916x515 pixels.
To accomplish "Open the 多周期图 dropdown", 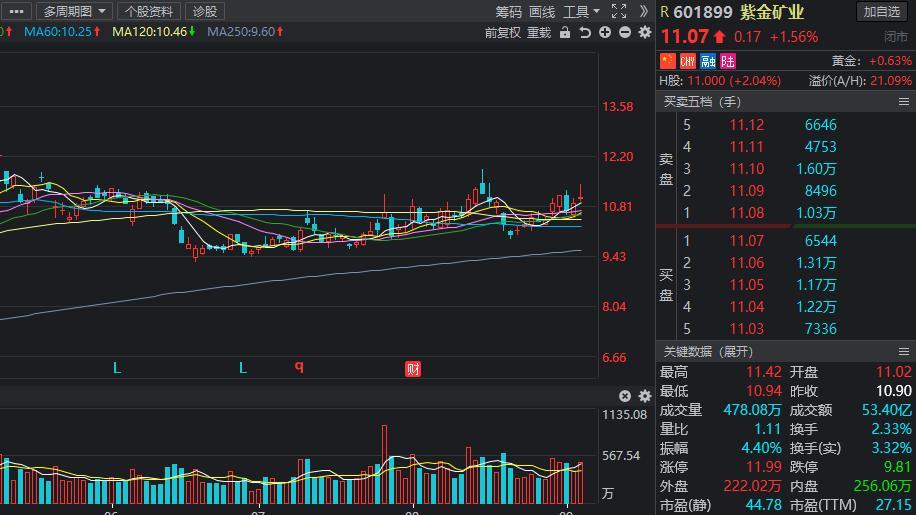I will click(x=74, y=11).
